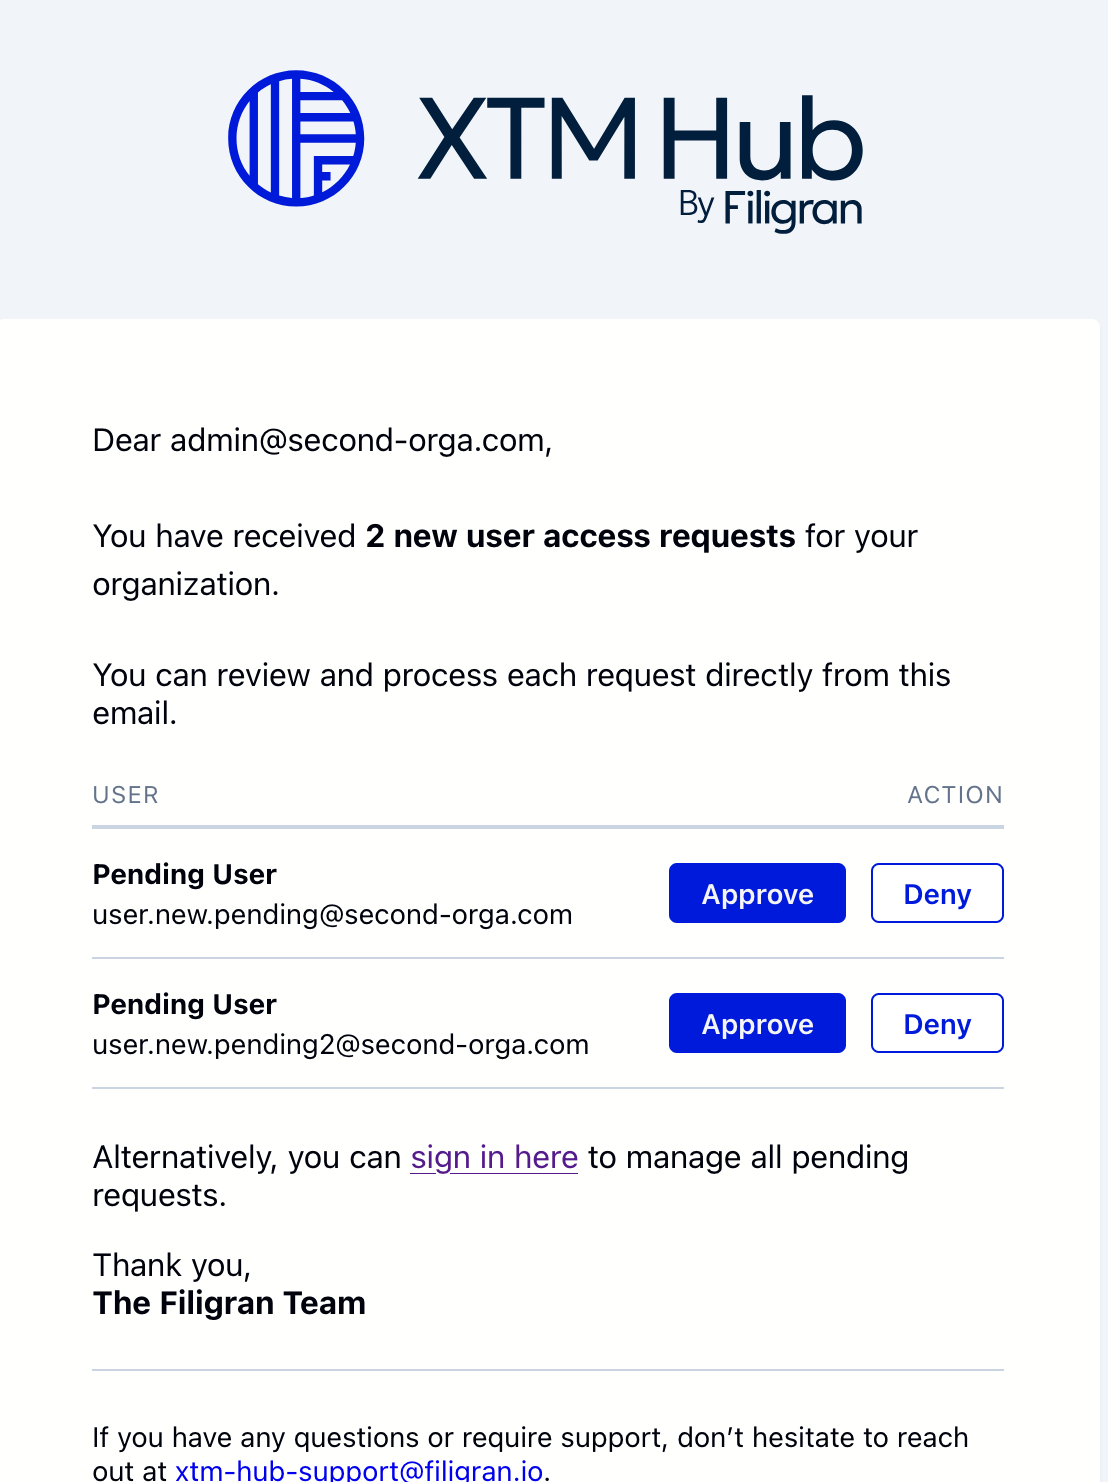
Task: Click the ACTION column header
Action: point(955,795)
